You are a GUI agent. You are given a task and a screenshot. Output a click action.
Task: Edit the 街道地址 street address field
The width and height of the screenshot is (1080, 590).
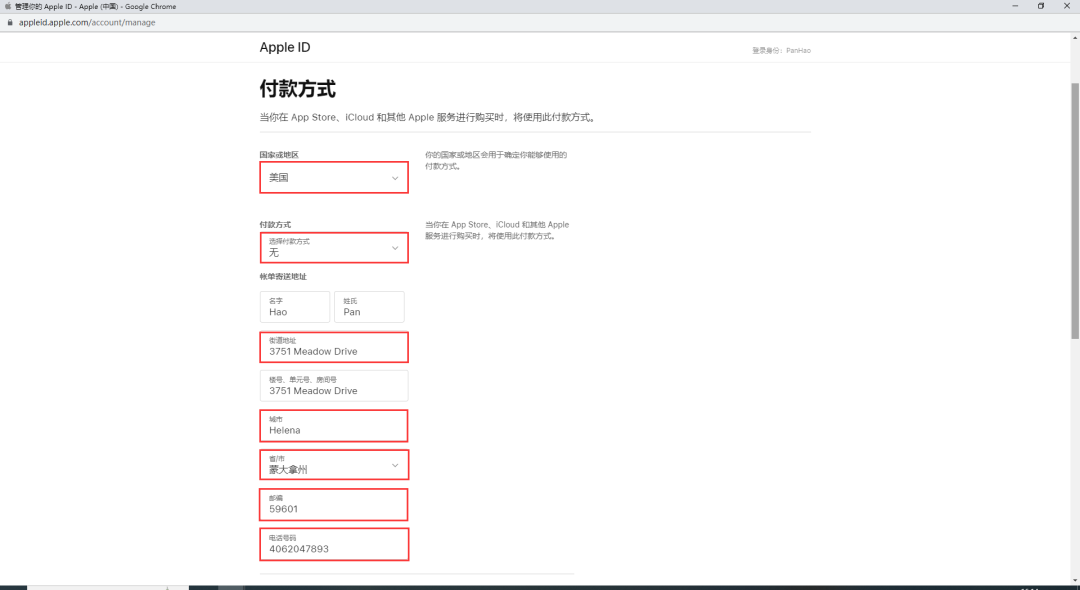pos(334,347)
